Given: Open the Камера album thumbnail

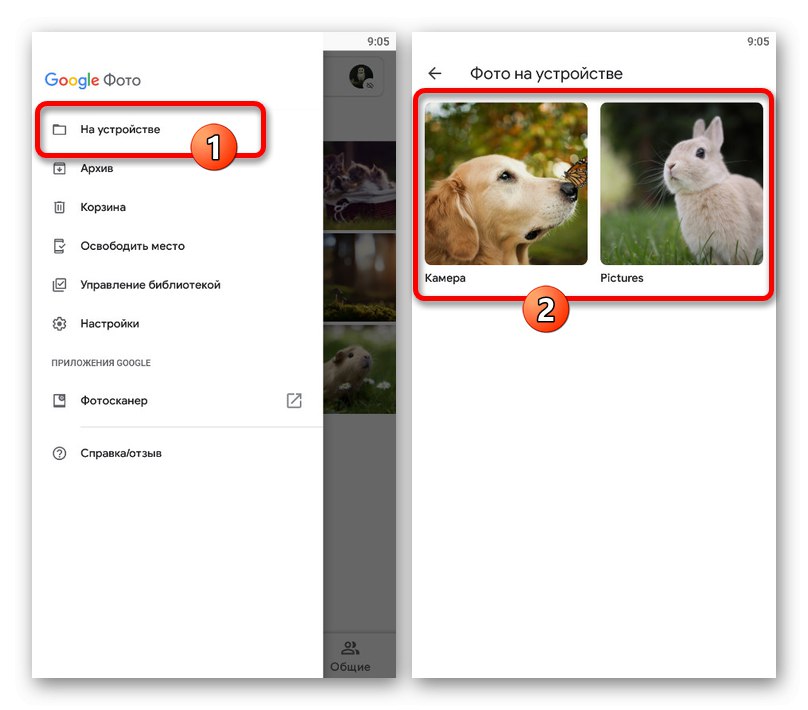Looking at the screenshot, I should click(x=506, y=183).
